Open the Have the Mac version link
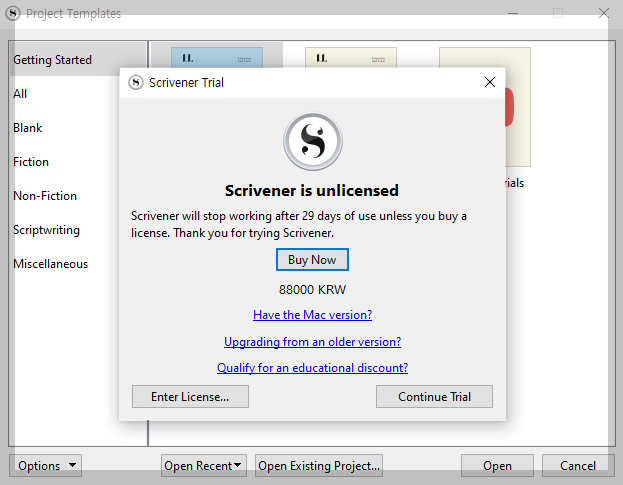This screenshot has width=623, height=485. tap(313, 315)
